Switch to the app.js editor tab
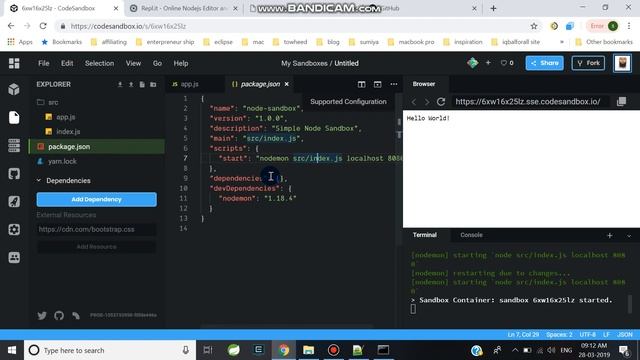The width and height of the screenshot is (640, 360). [189, 84]
